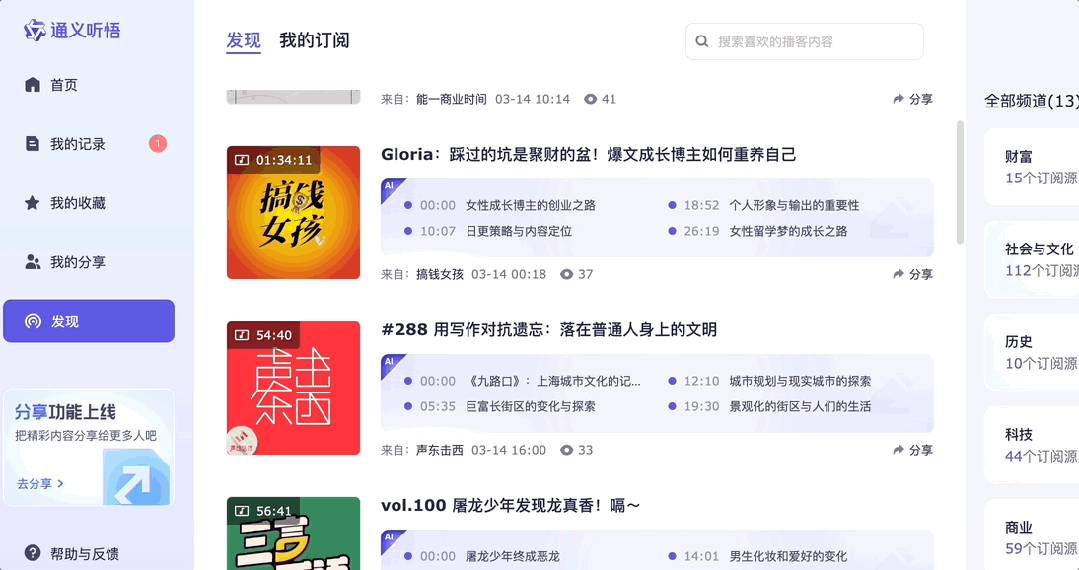Click the views eye icon showing 37
Screen dimensions: 1079x570
[x=566, y=274]
